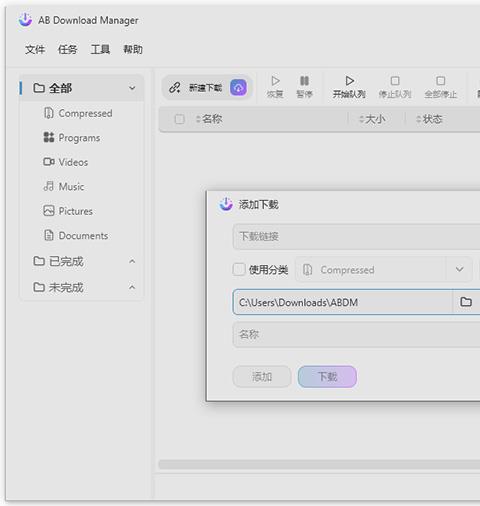Click the 名称 input field in dialog
Image resolution: width=480 pixels, height=506 pixels.
click(356, 335)
